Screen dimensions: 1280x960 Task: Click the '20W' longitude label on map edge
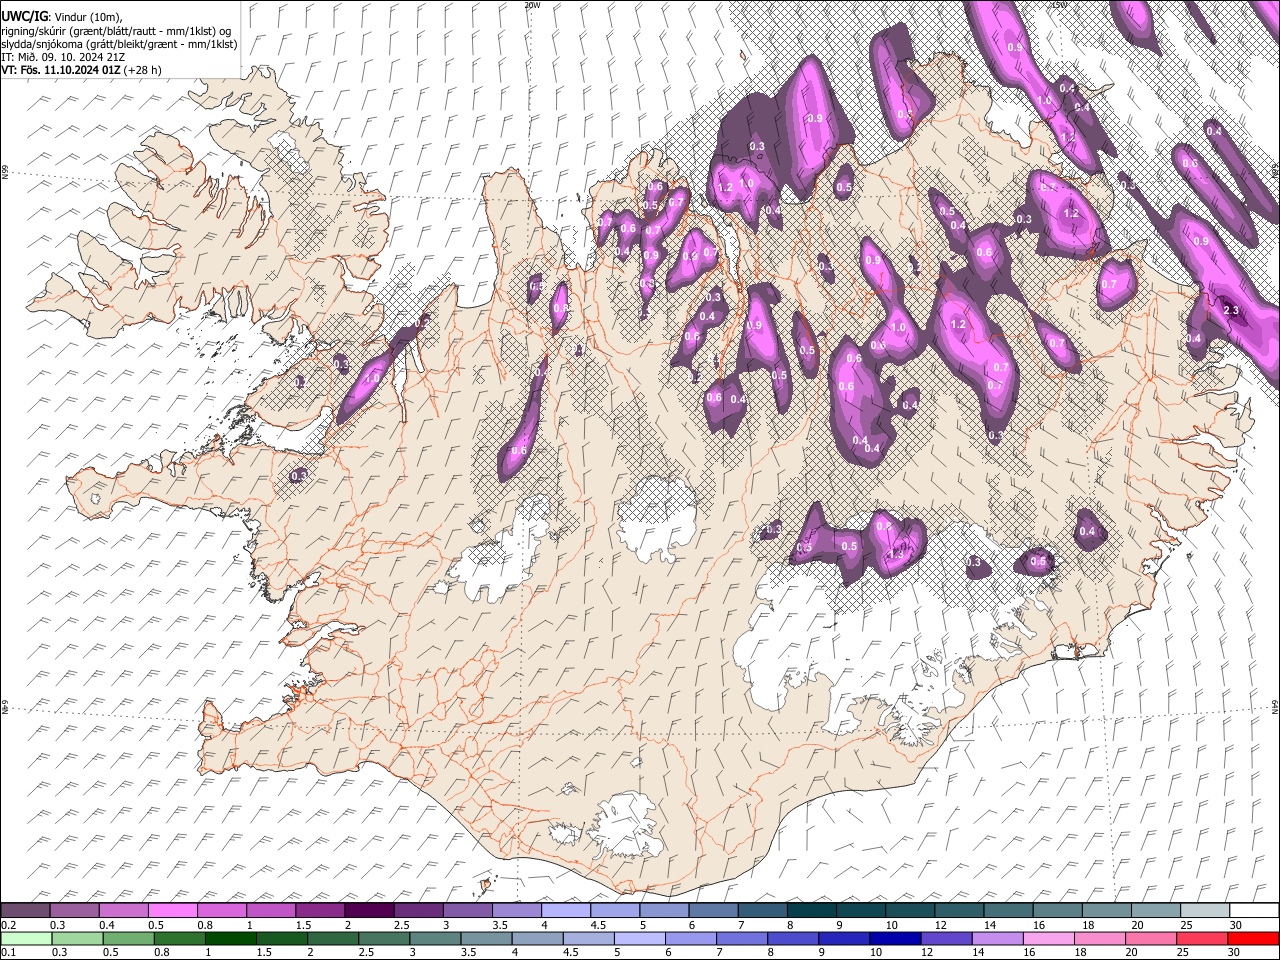pyautogui.click(x=532, y=5)
